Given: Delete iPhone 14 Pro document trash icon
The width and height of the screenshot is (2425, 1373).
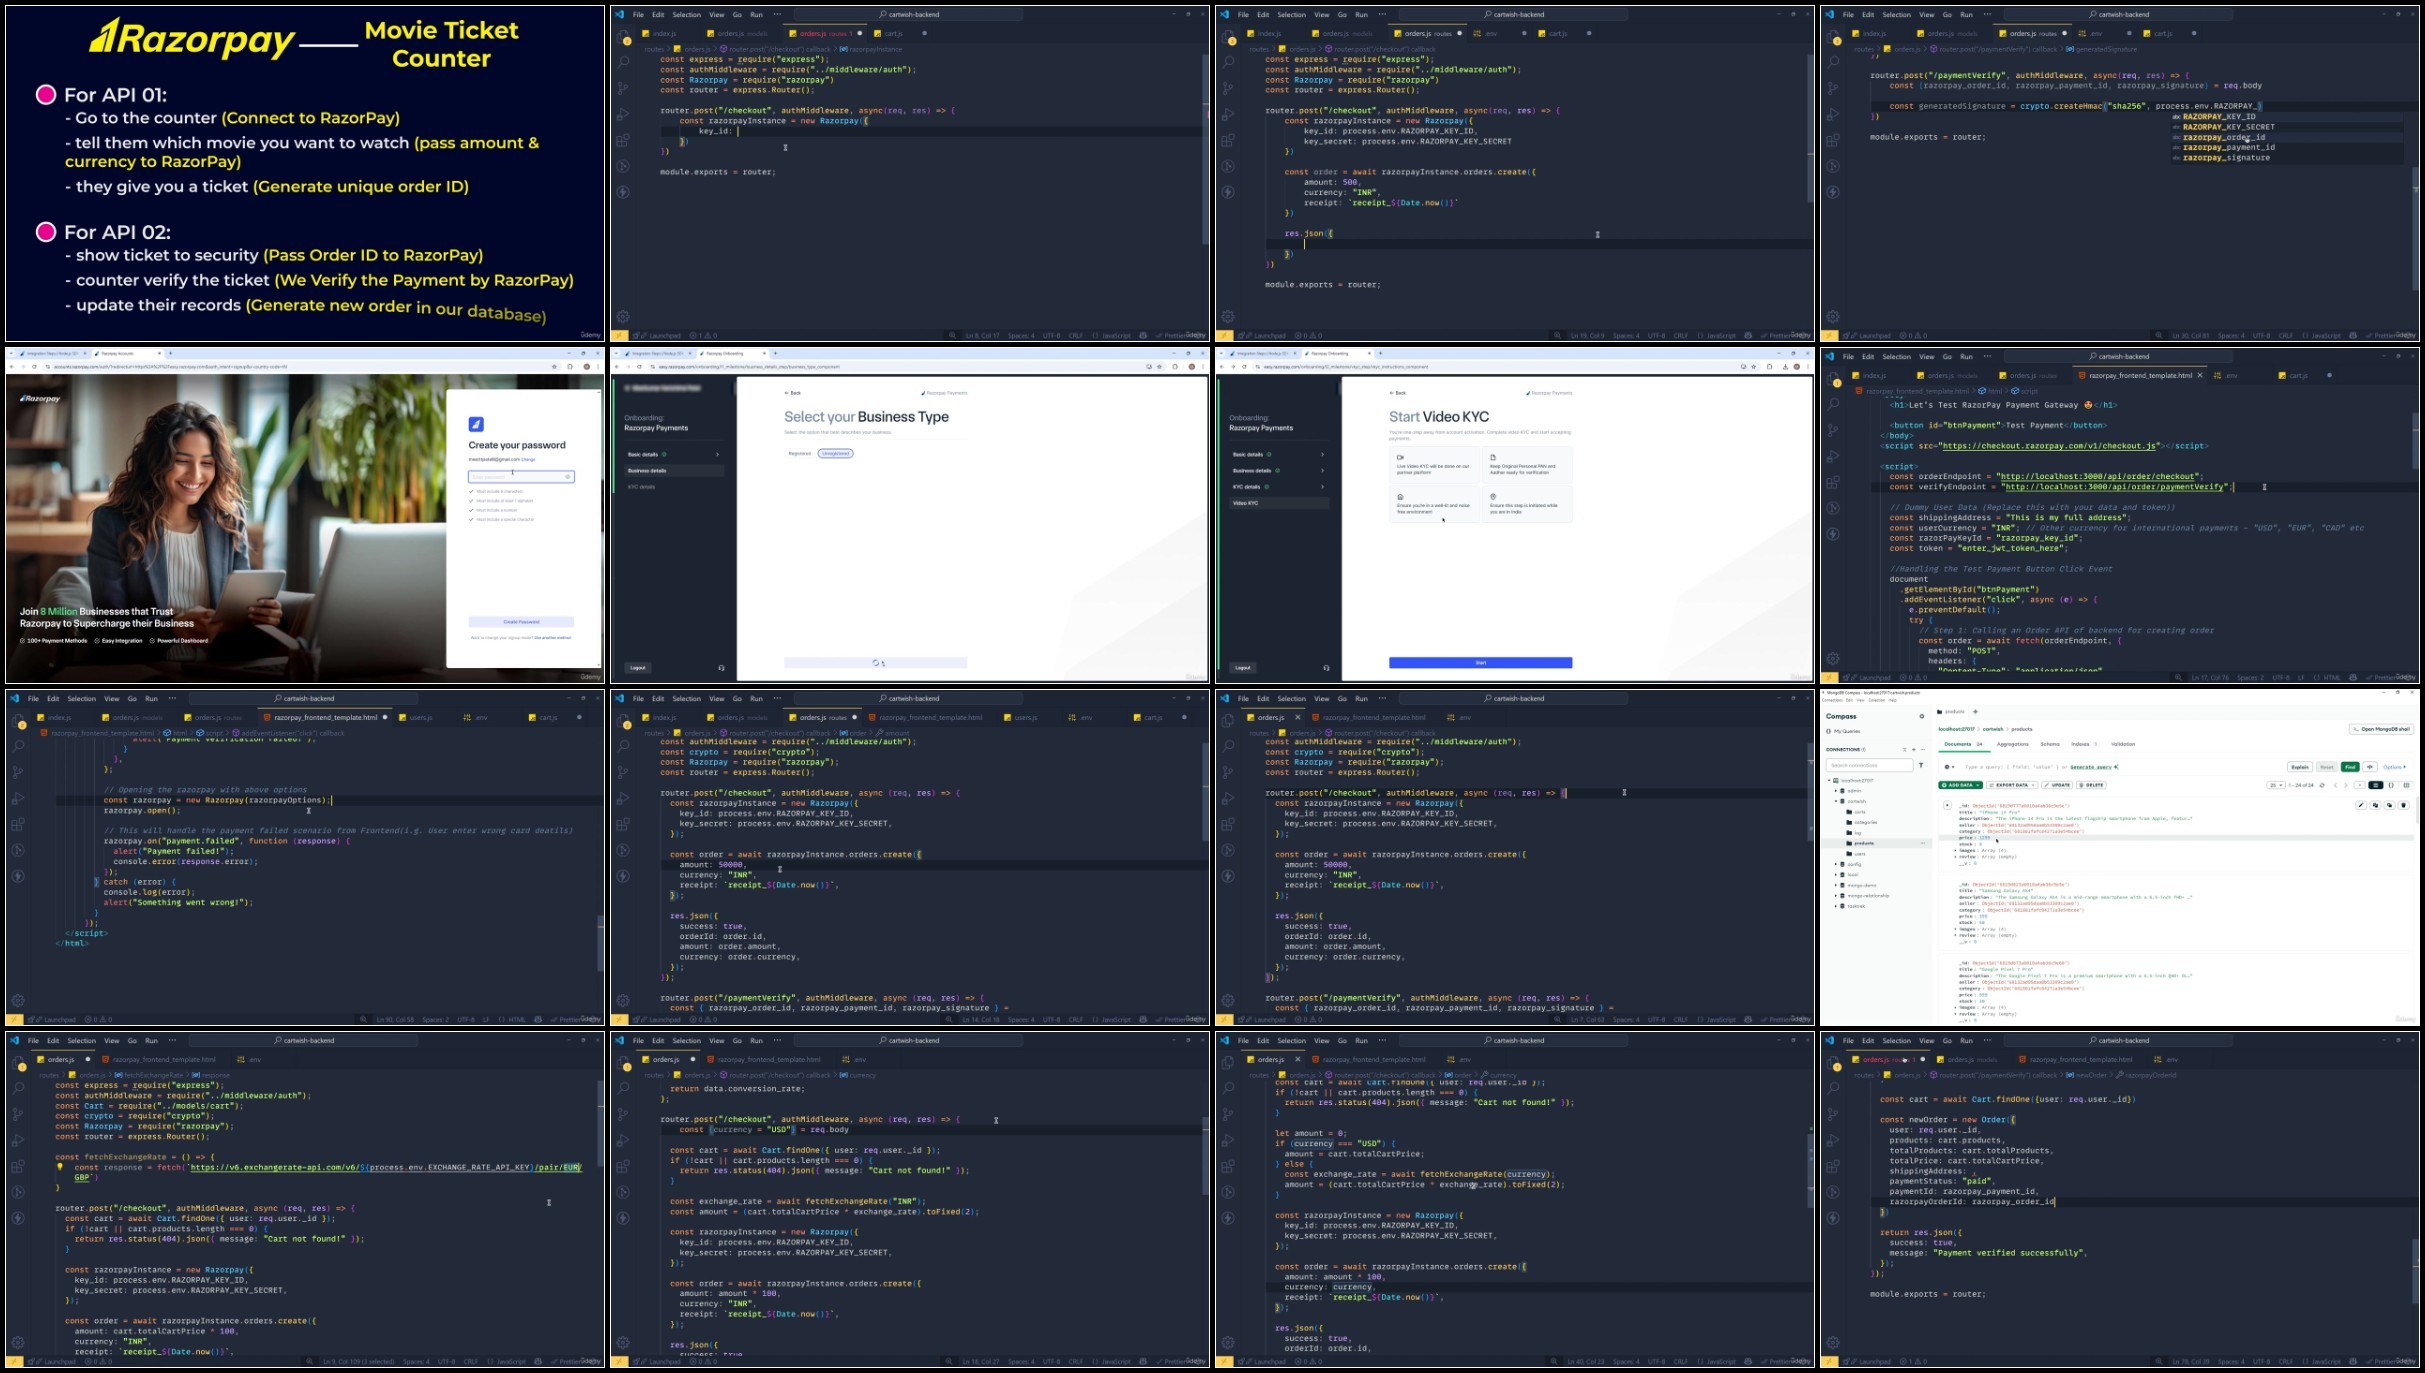Looking at the screenshot, I should 2404,805.
